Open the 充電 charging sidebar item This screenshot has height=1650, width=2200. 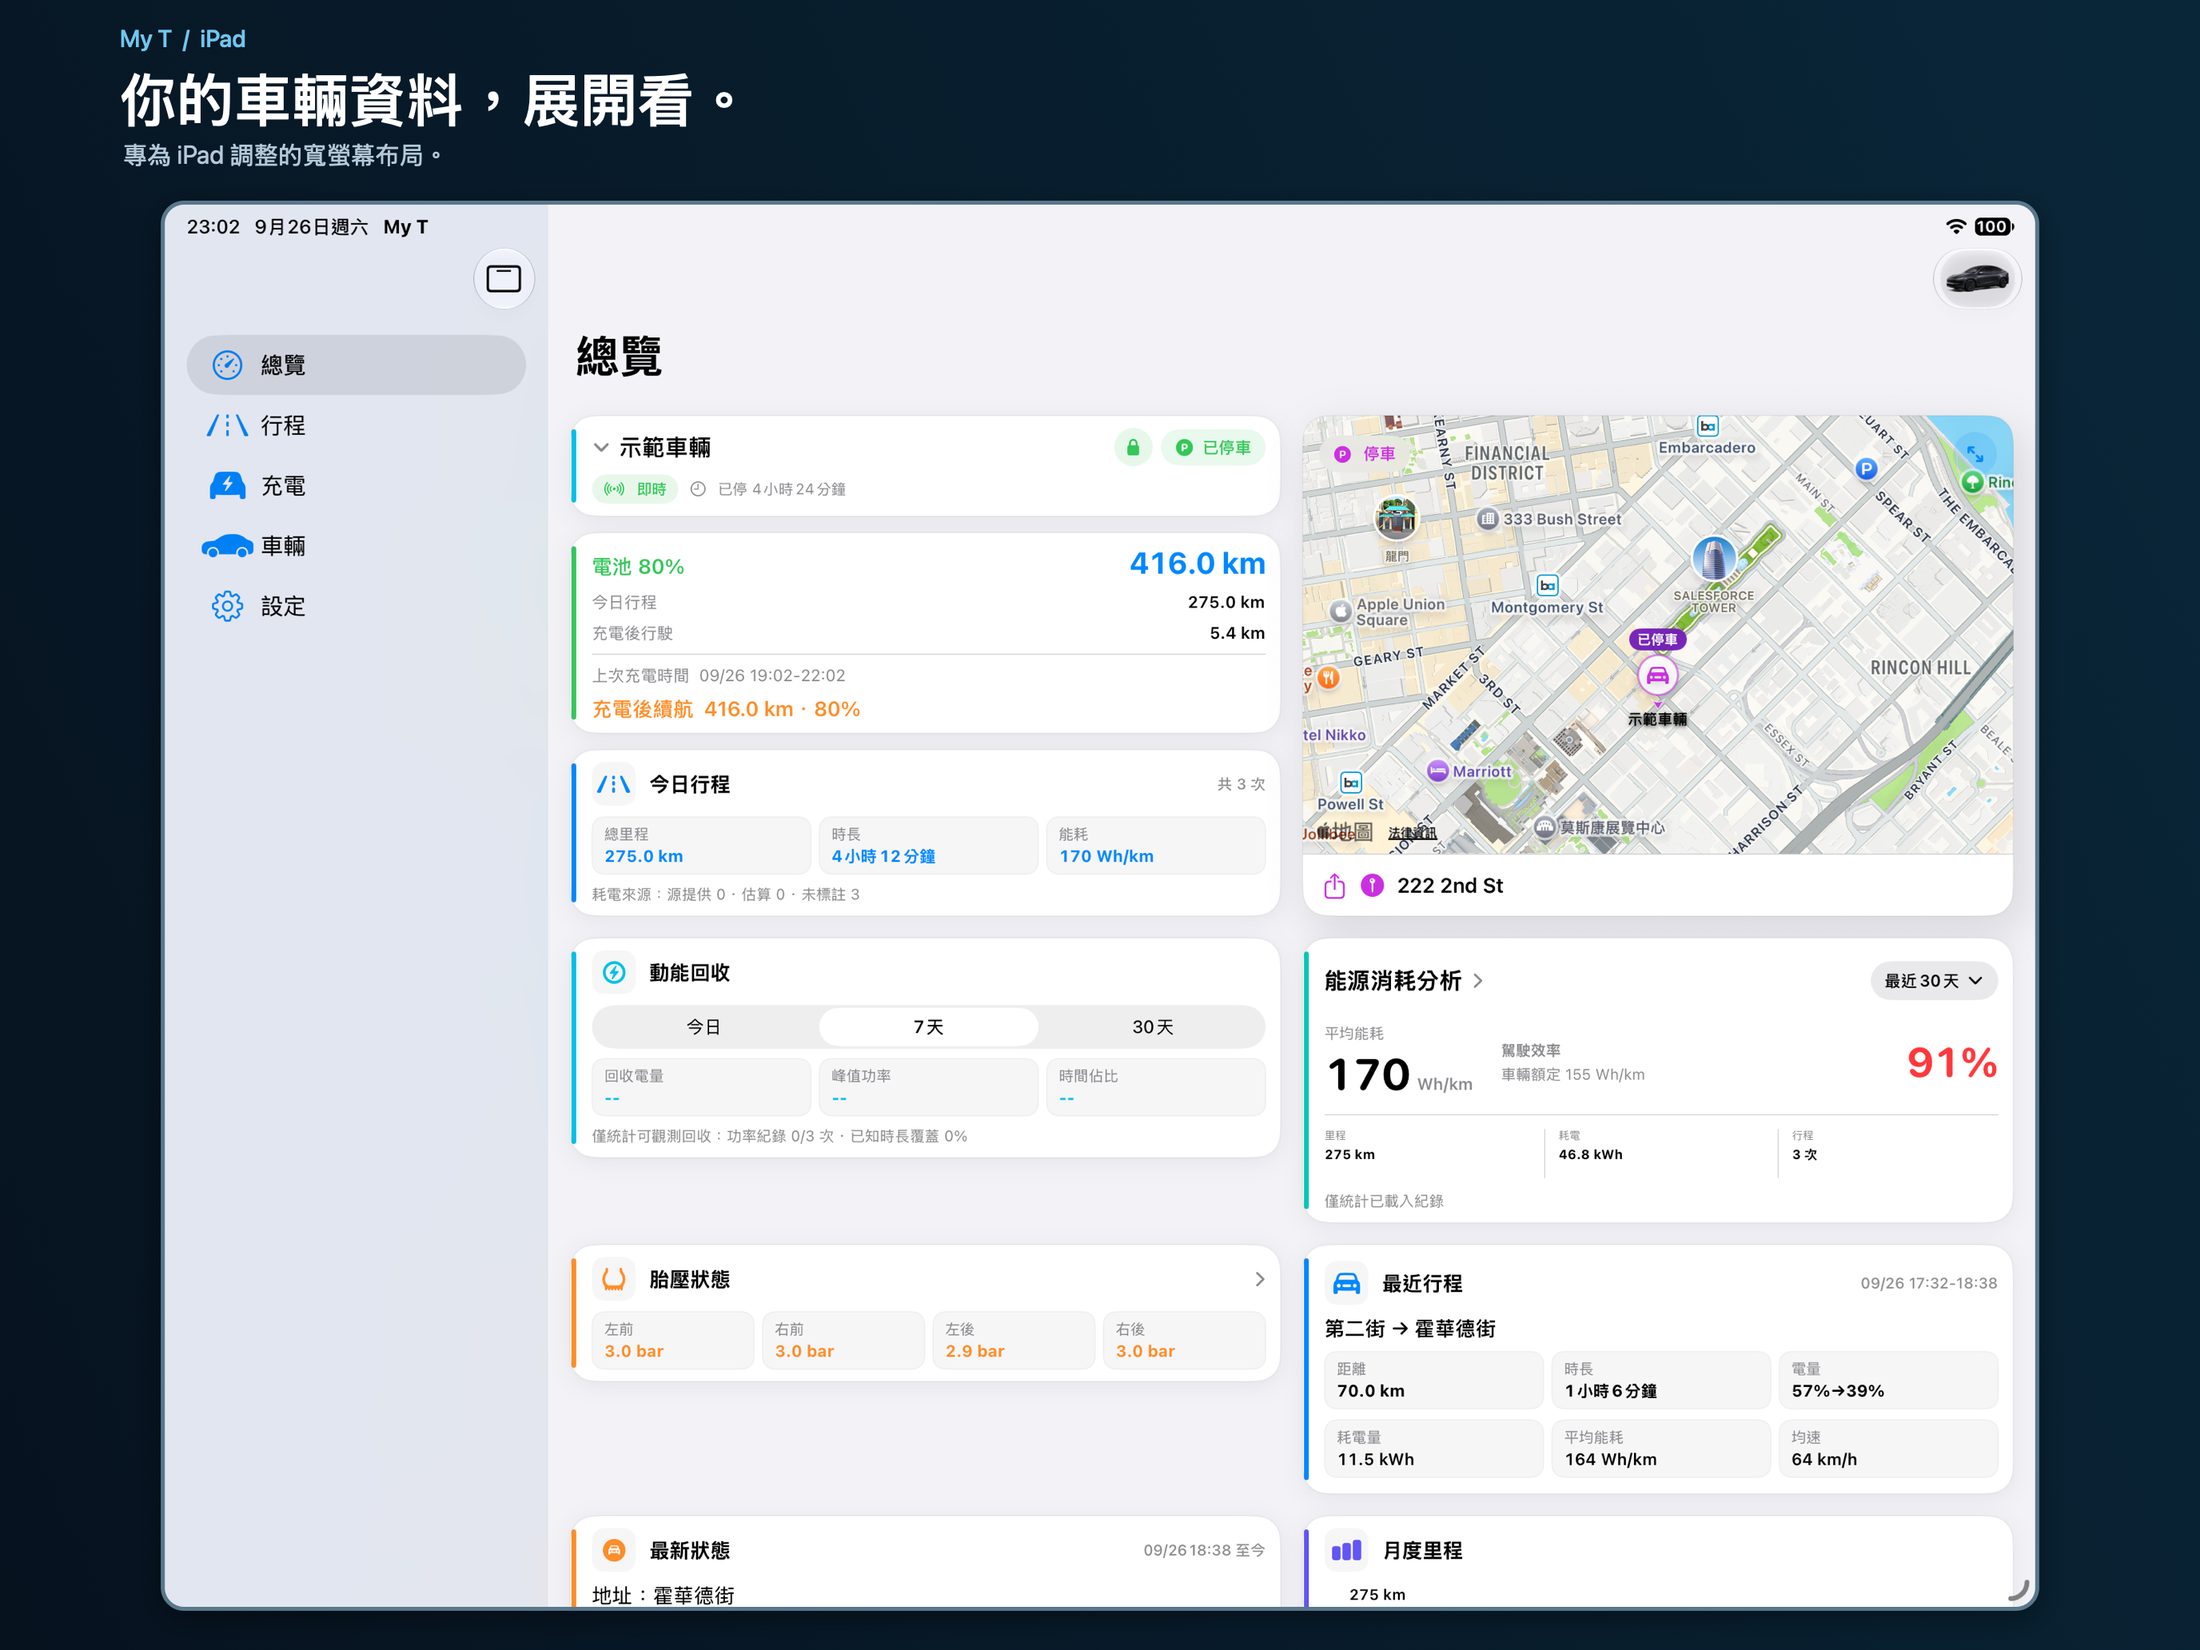(356, 486)
